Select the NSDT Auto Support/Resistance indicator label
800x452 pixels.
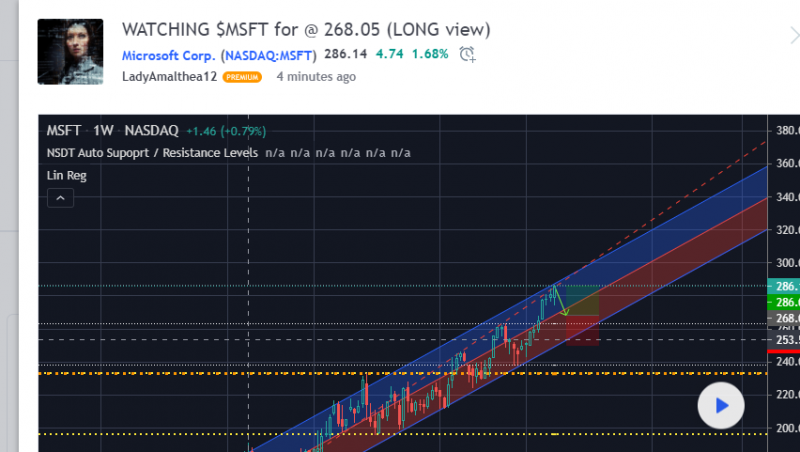pos(152,153)
